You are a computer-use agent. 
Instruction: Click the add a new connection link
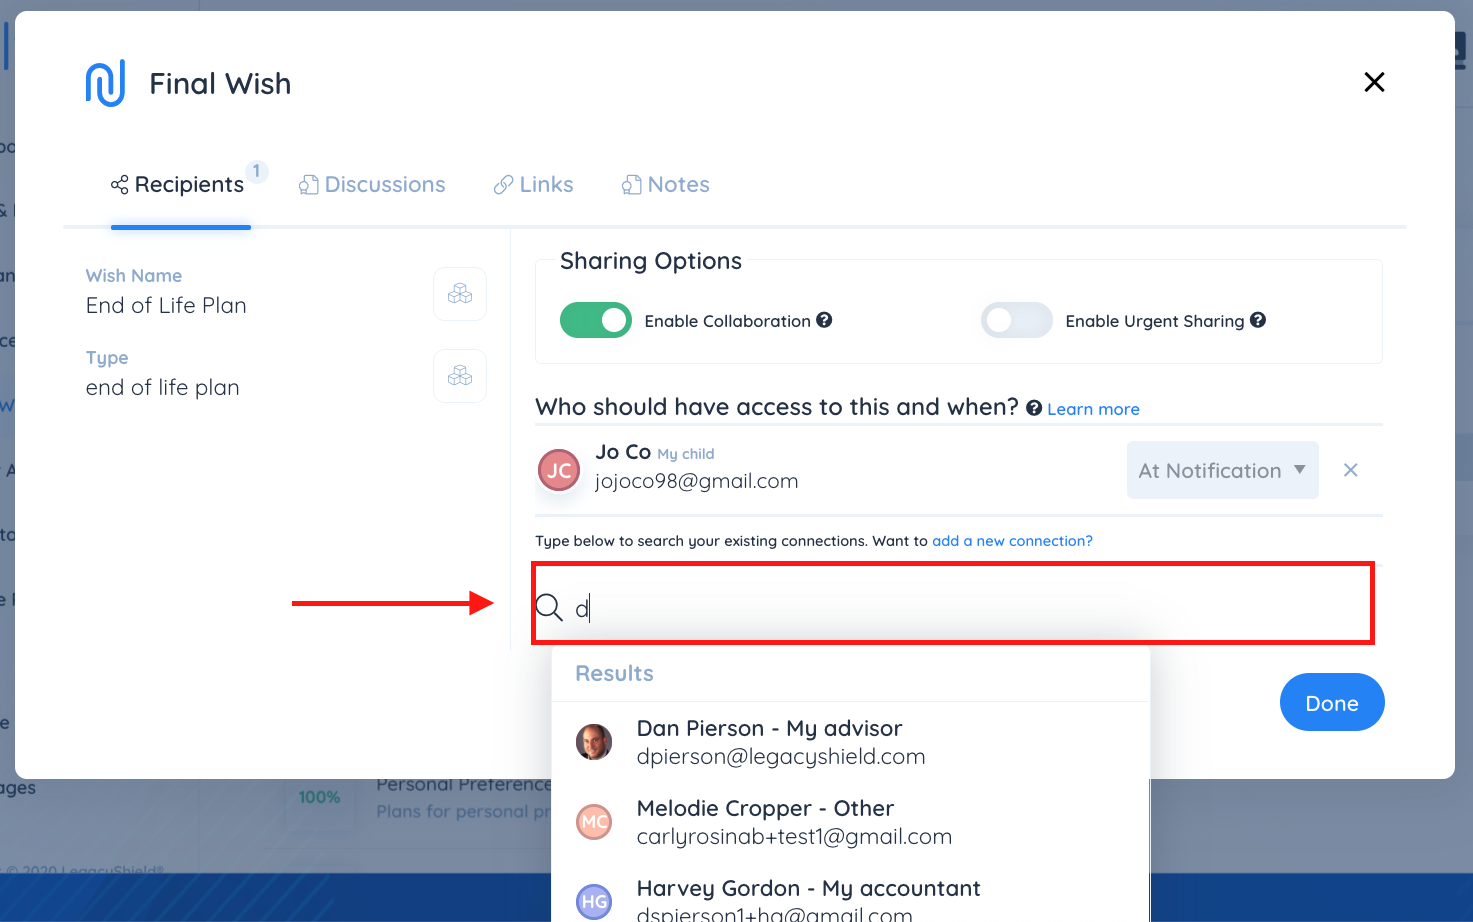pos(1012,541)
